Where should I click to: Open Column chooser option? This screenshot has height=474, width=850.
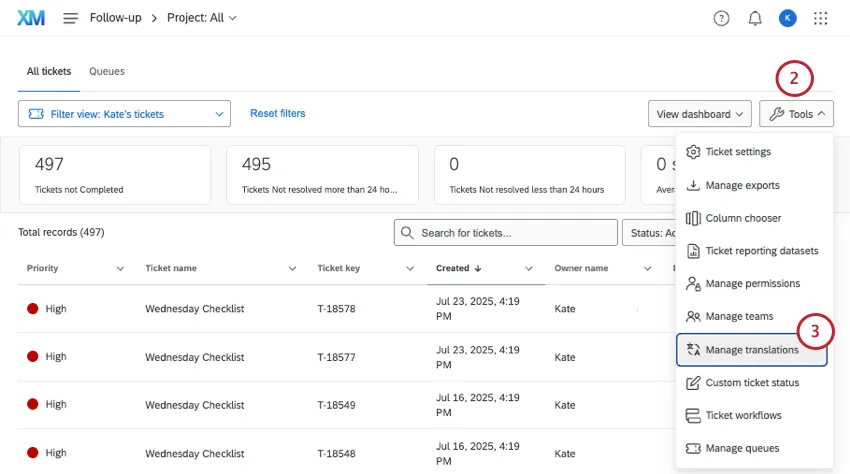(x=743, y=218)
